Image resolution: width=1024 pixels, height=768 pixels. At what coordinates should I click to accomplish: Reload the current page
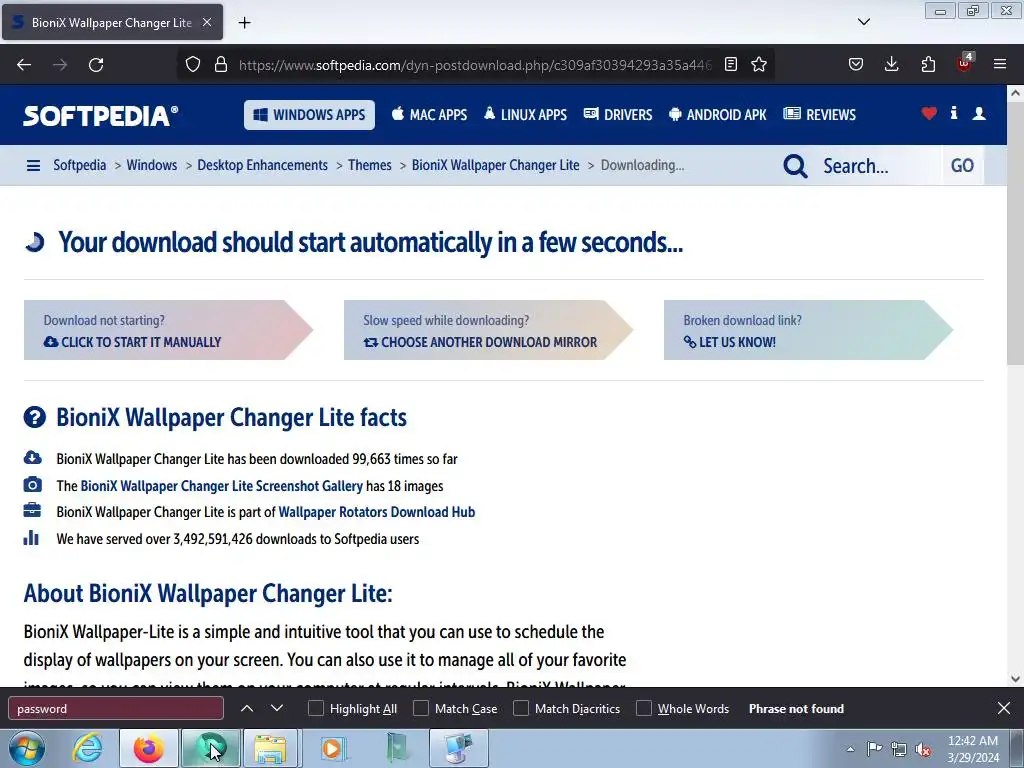click(96, 65)
